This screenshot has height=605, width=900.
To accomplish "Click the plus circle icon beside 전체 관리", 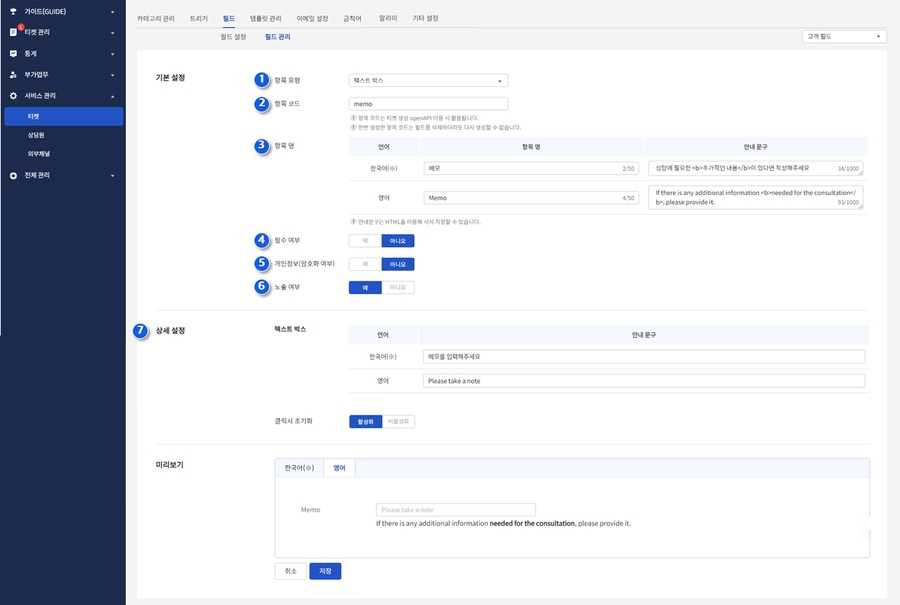I will pyautogui.click(x=13, y=175).
